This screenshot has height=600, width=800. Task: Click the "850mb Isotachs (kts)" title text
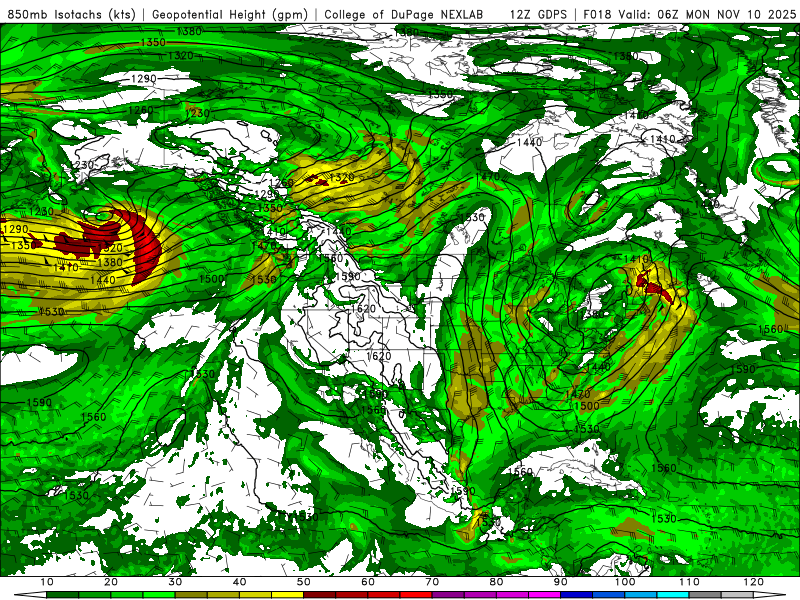pyautogui.click(x=71, y=14)
